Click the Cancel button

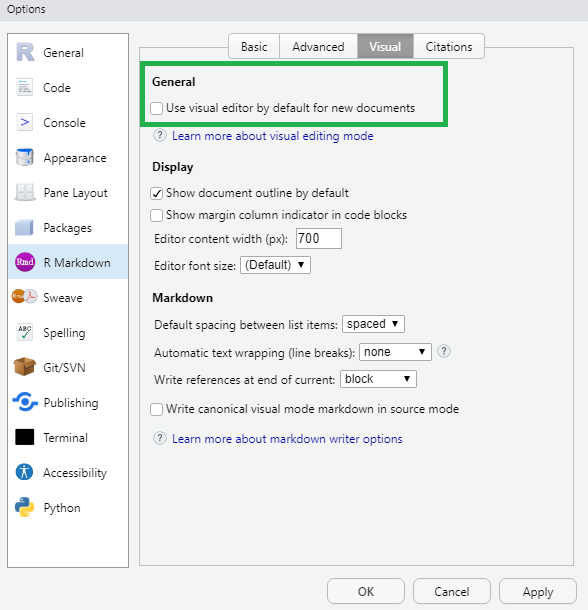452,591
